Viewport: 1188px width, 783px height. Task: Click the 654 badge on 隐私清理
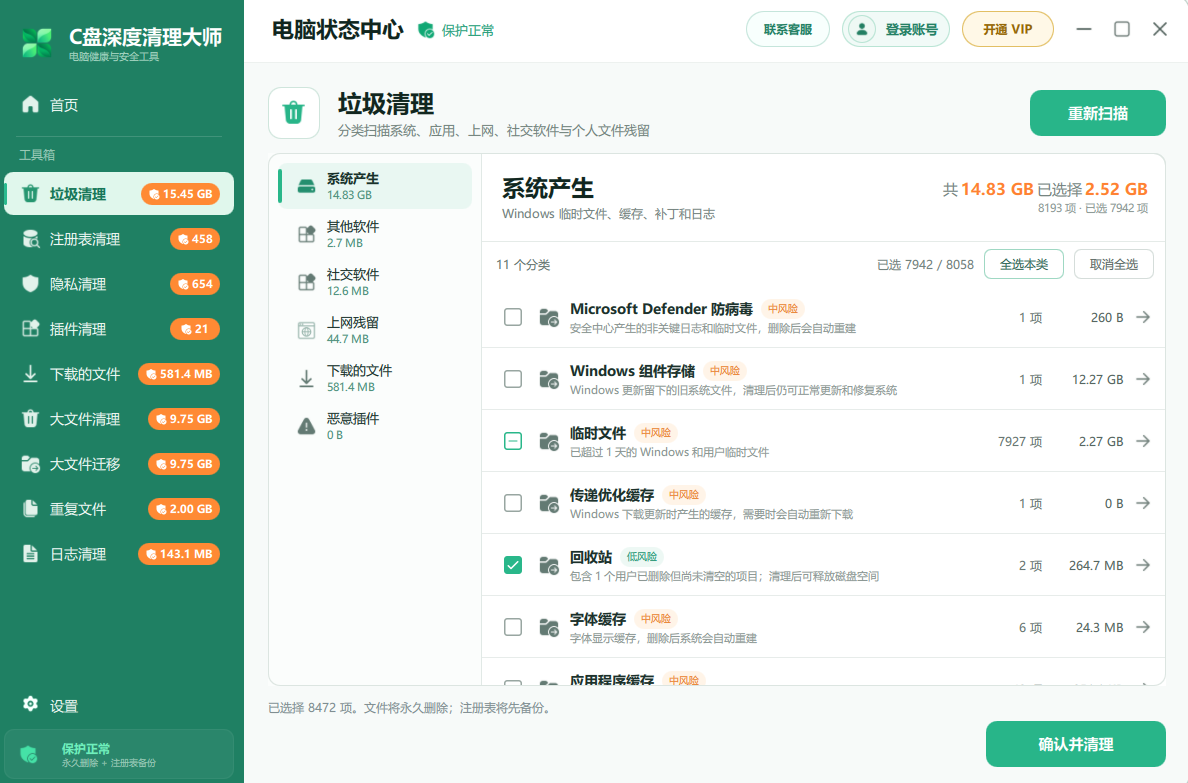[195, 284]
